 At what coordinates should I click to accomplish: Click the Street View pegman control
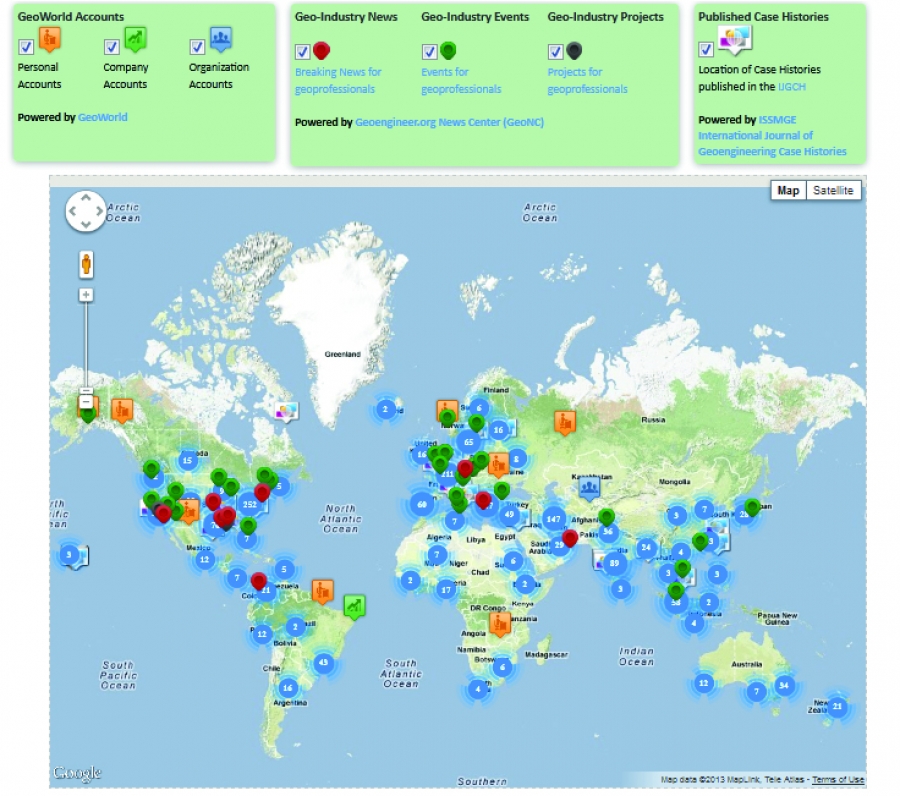[x=88, y=264]
